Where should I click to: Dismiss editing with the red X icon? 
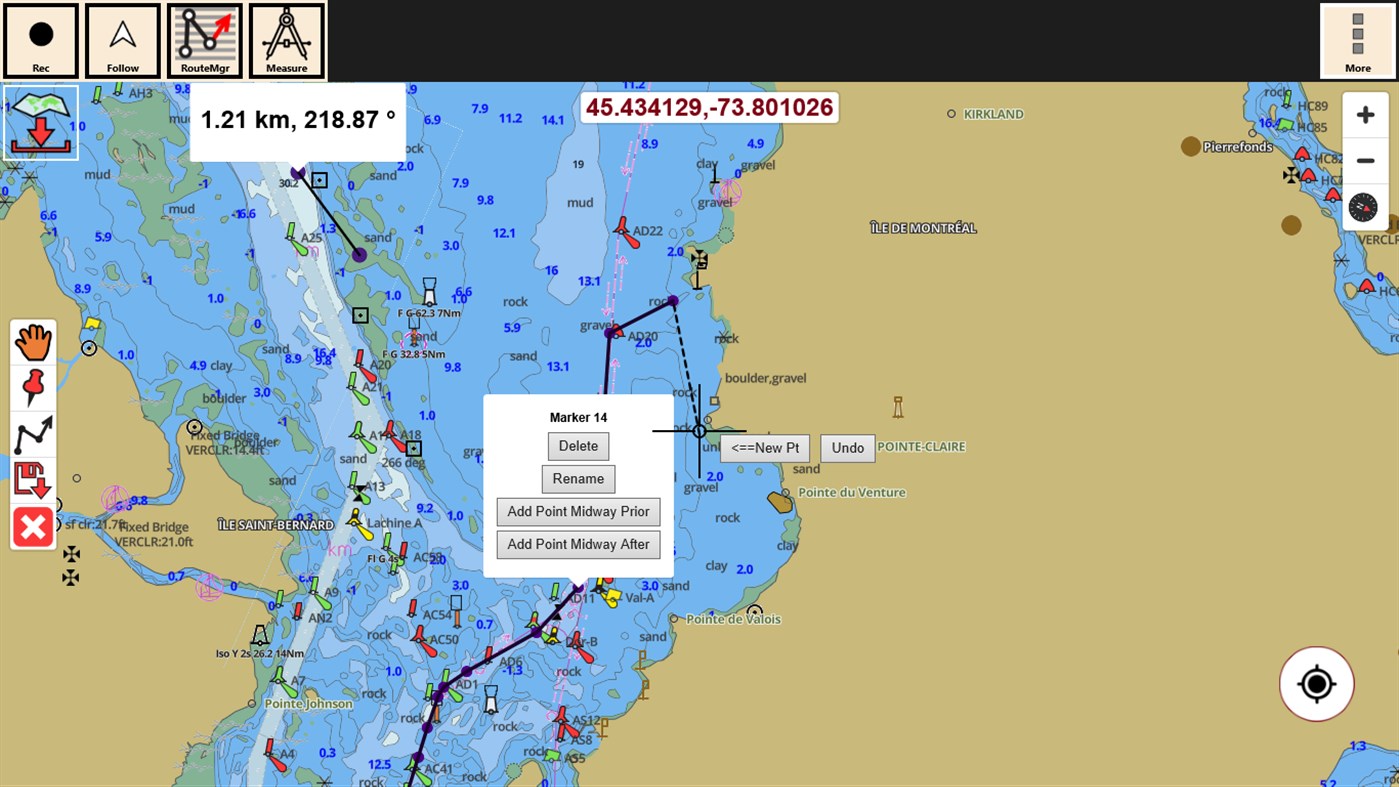click(x=32, y=527)
